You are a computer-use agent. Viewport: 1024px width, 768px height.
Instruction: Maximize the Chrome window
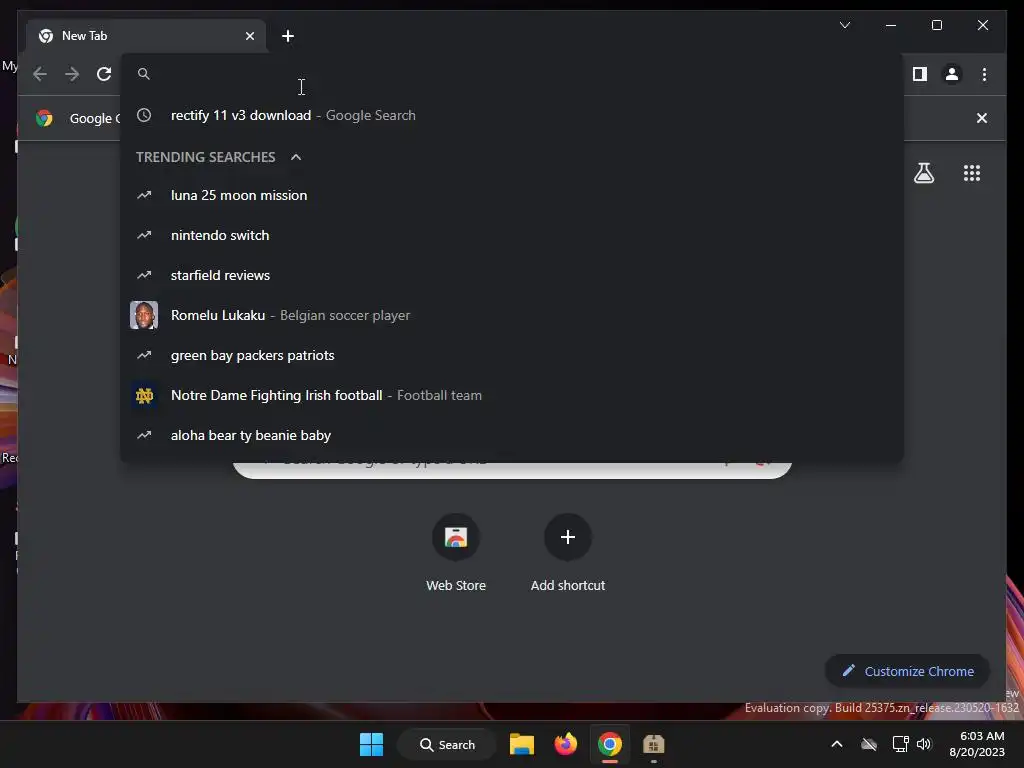point(936,25)
